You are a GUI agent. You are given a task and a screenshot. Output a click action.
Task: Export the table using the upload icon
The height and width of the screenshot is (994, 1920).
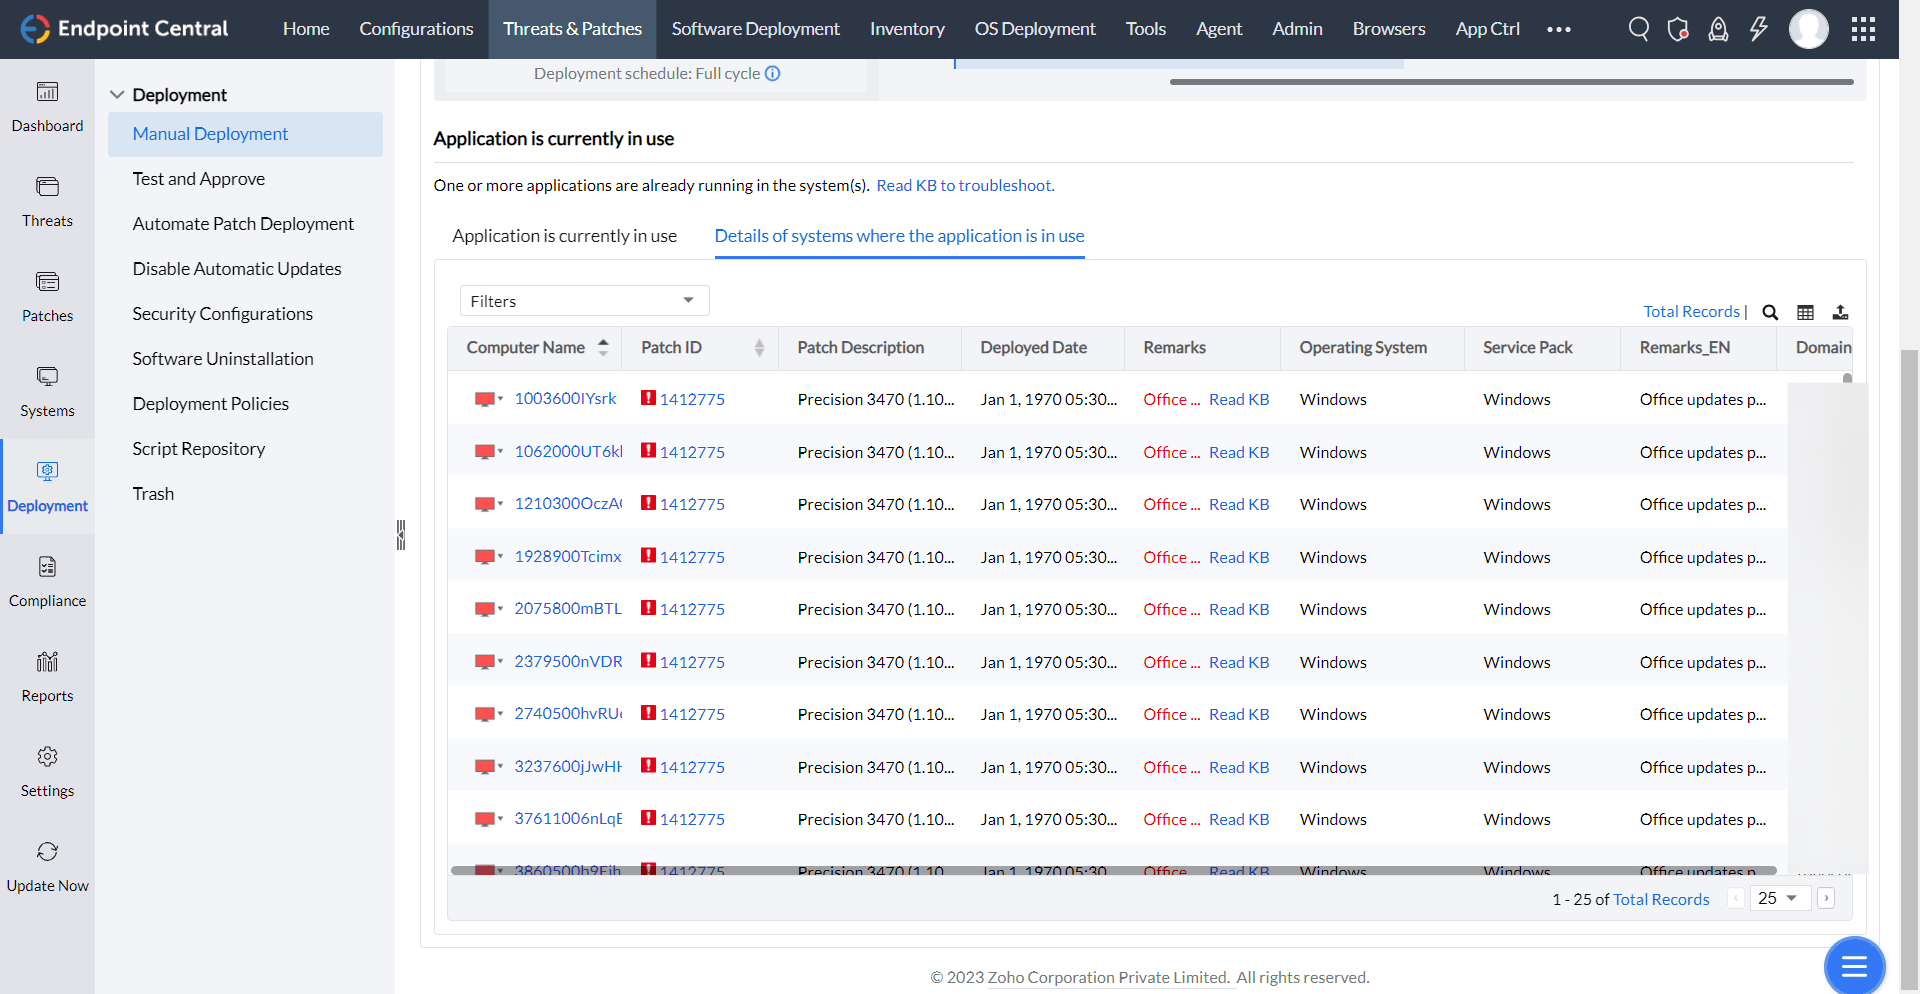[x=1841, y=312]
